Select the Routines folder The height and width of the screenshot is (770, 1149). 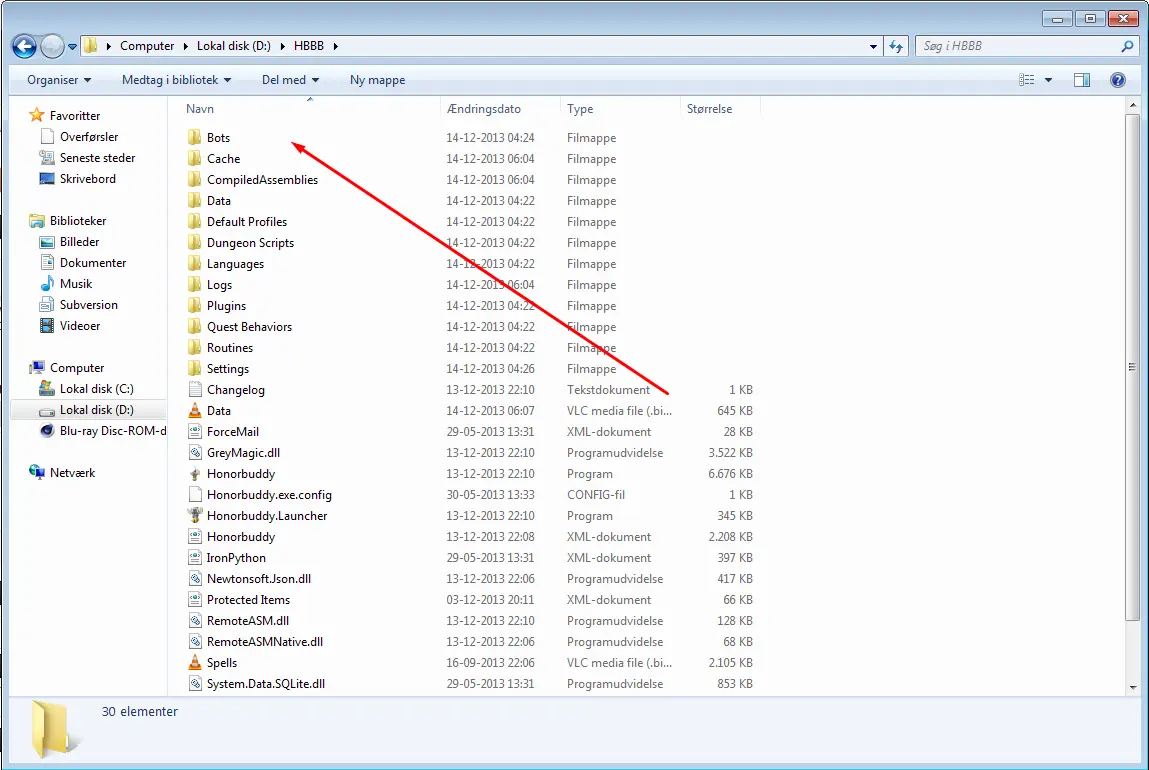[229, 347]
